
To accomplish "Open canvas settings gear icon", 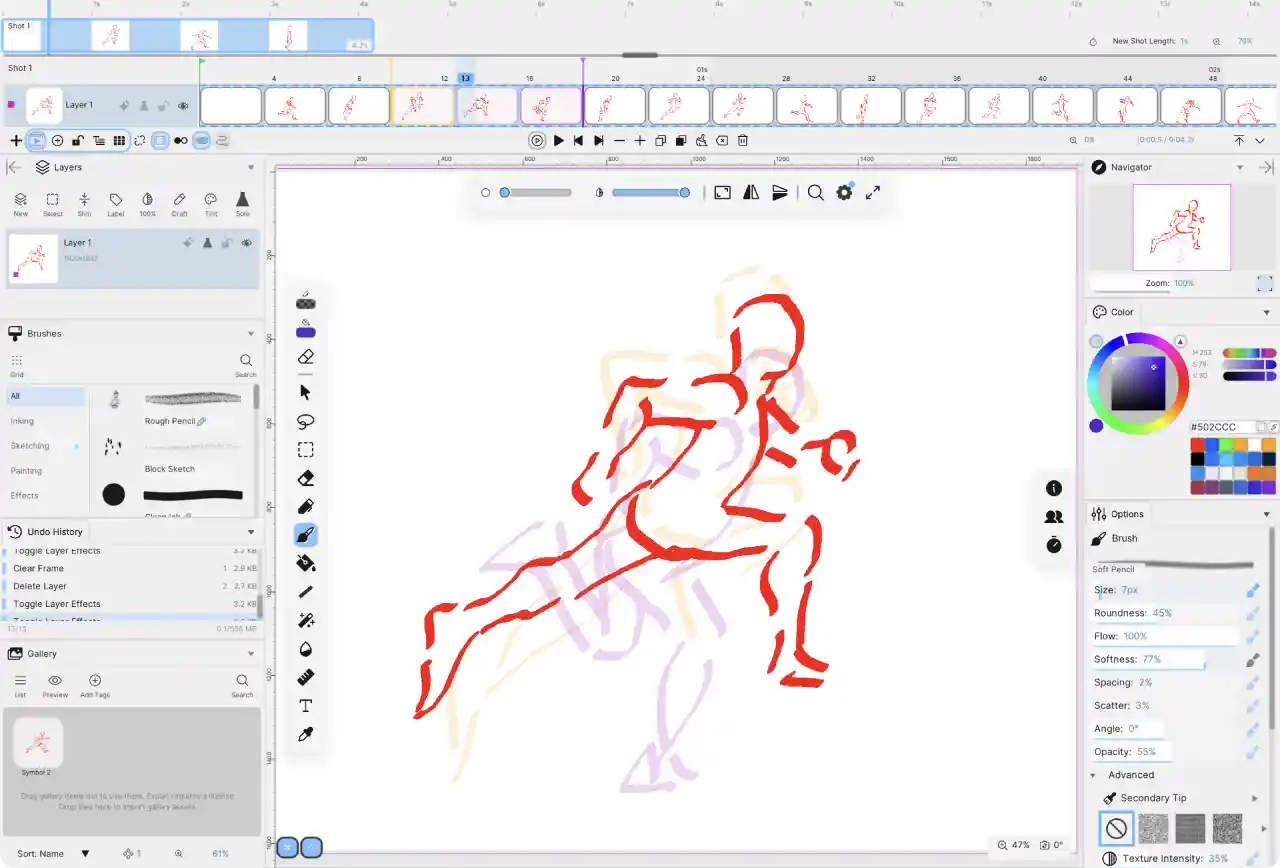I will tap(845, 192).
